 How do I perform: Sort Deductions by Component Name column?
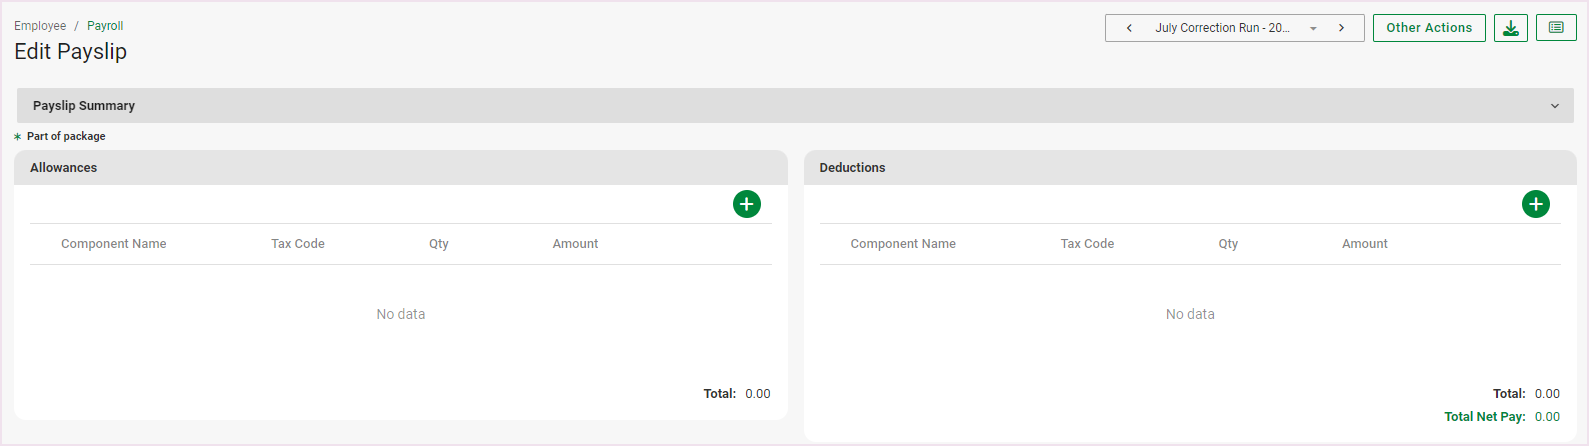[903, 244]
